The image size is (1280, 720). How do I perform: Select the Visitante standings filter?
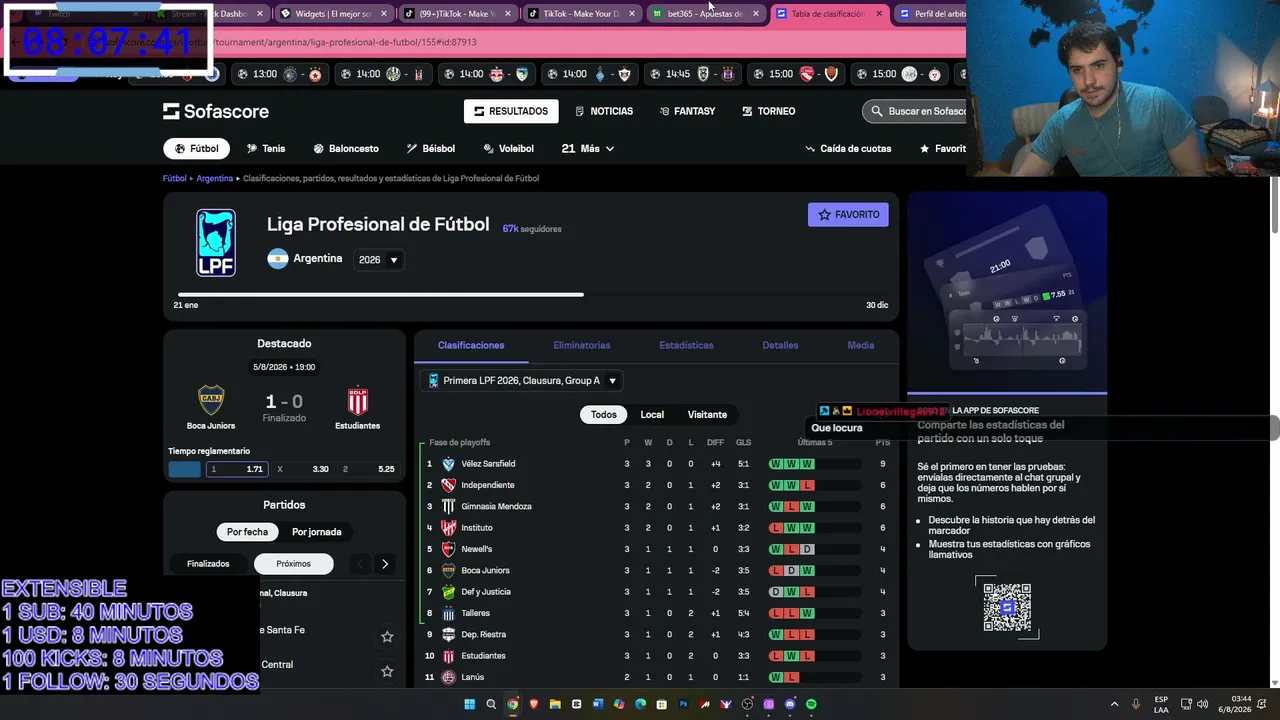pos(707,414)
